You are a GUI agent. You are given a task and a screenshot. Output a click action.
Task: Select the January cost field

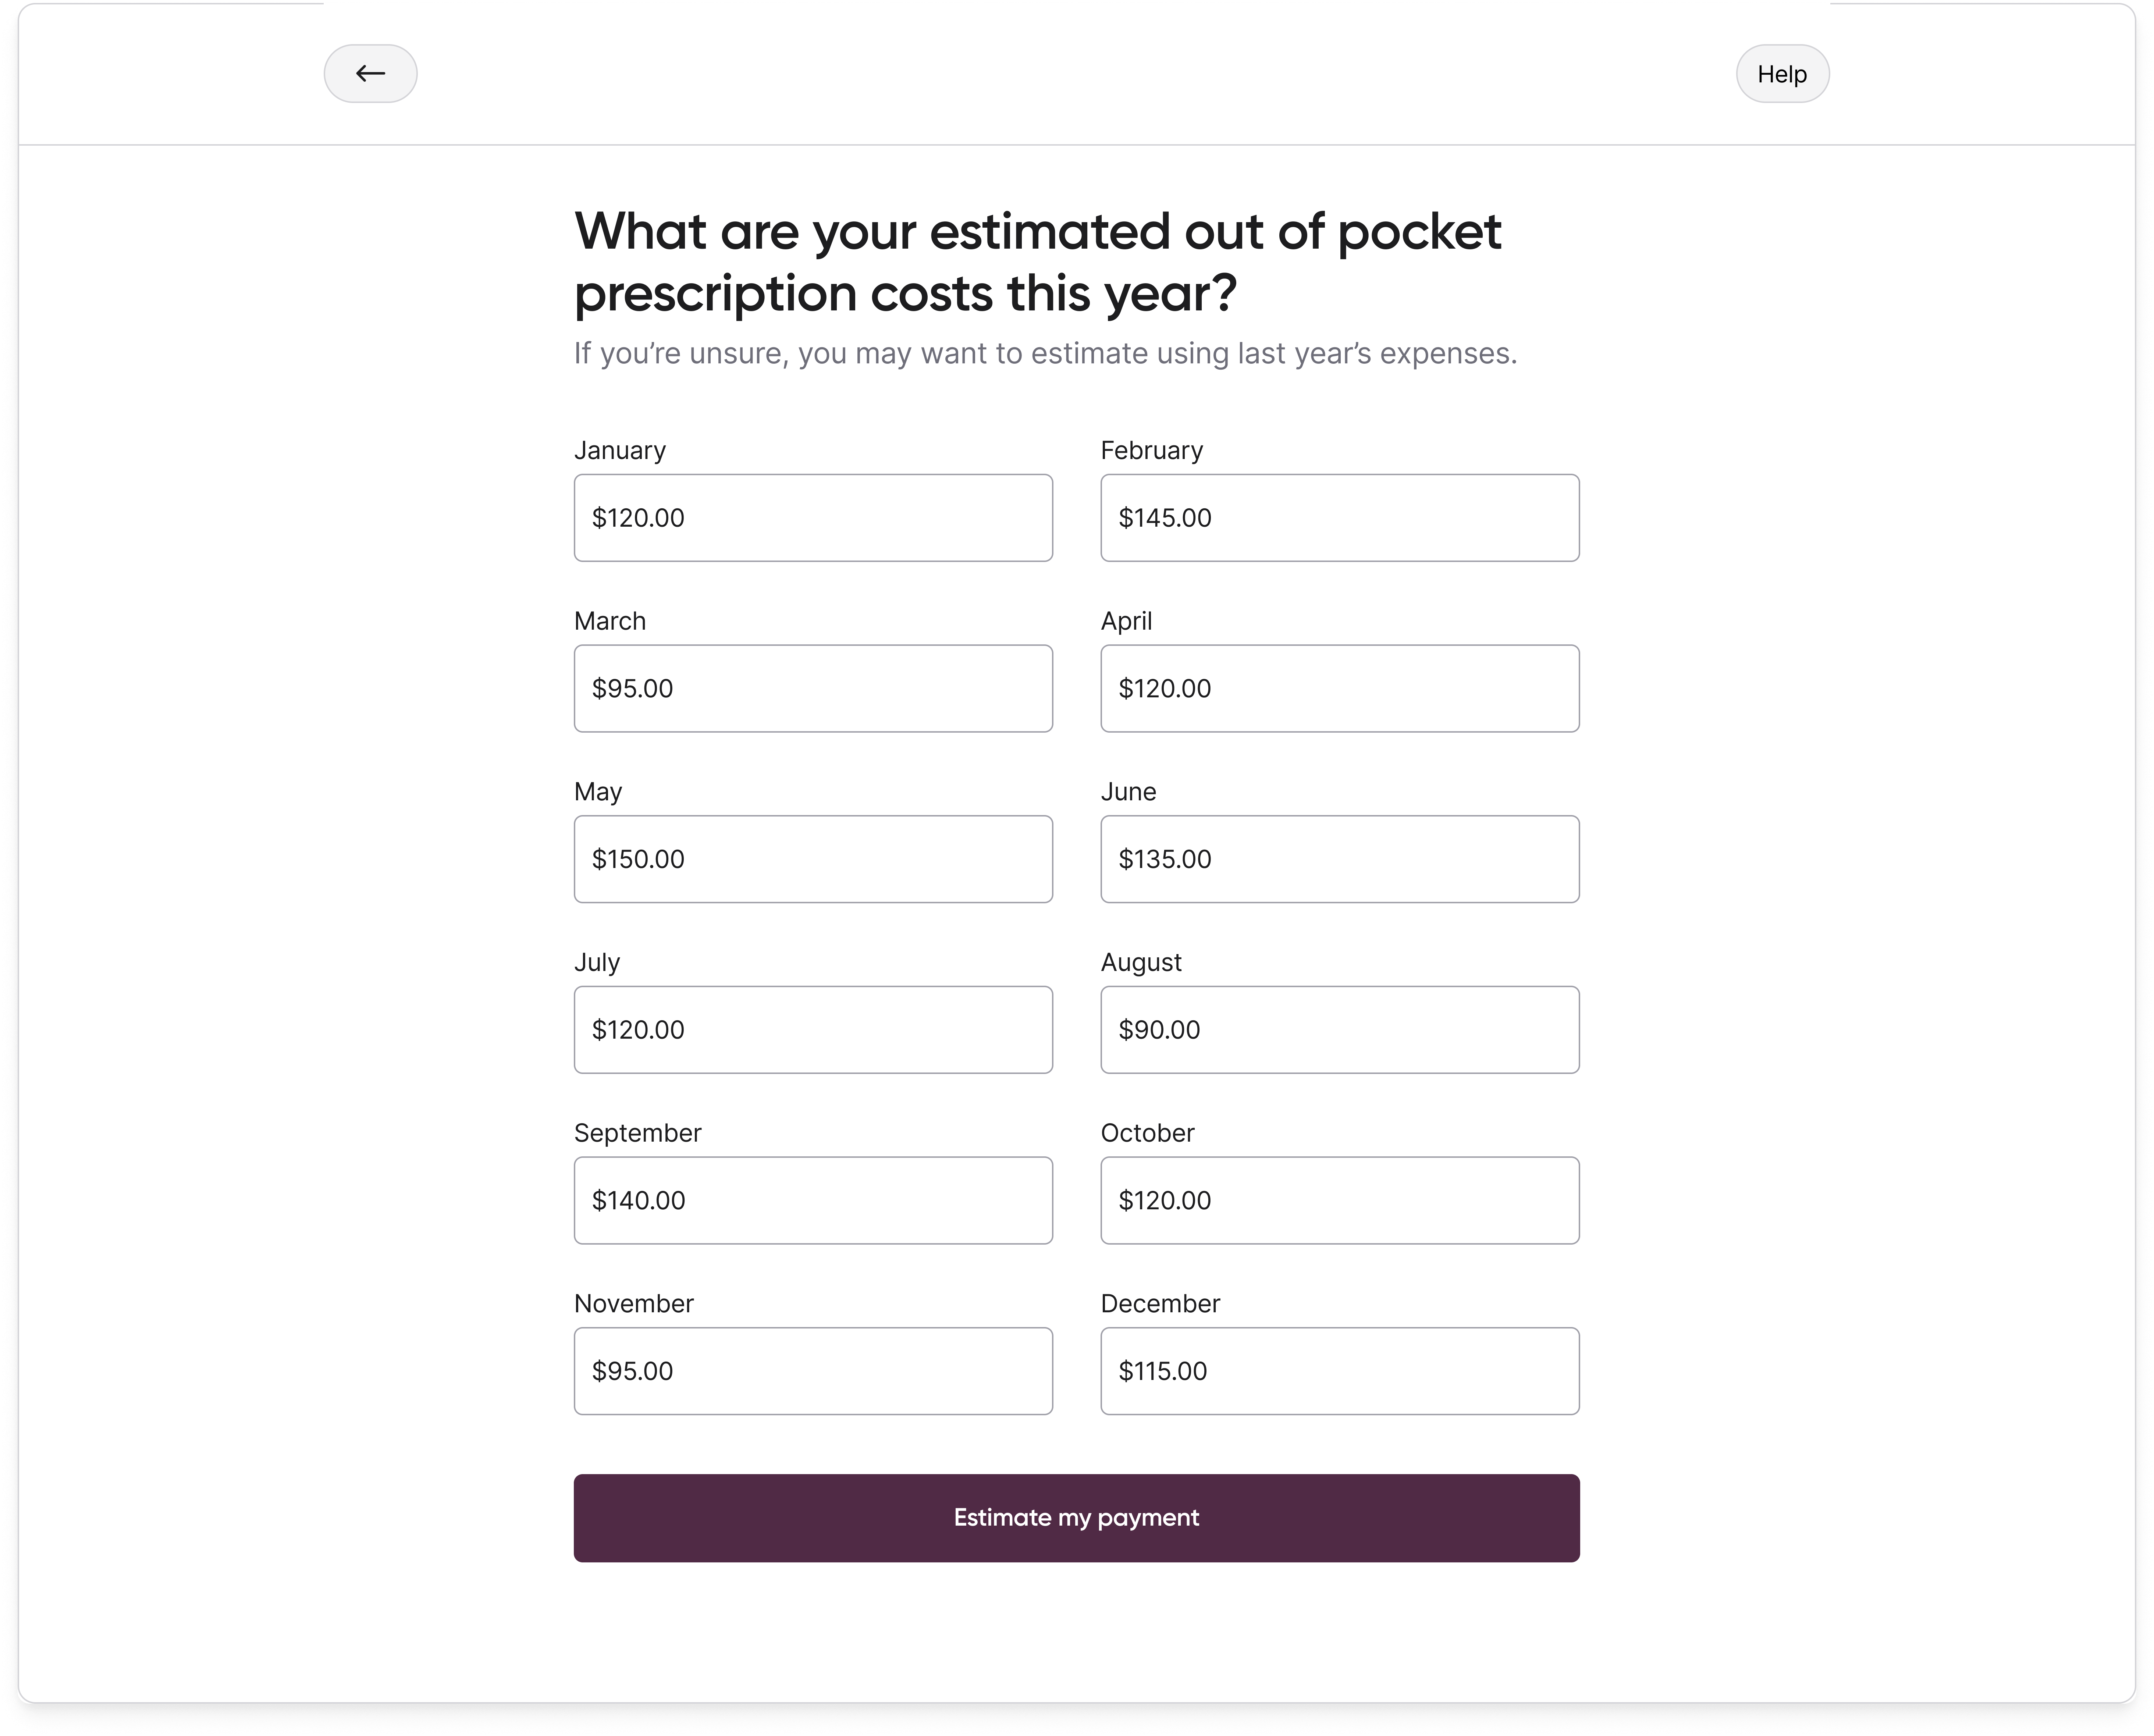[x=812, y=518]
